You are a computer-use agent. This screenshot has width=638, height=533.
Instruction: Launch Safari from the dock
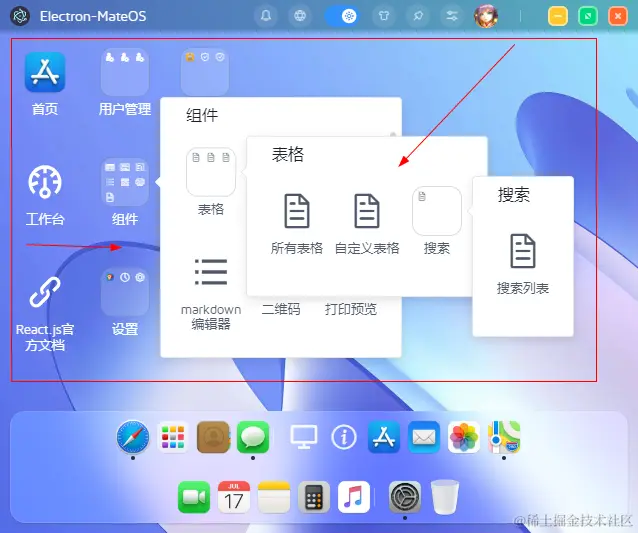coord(133,437)
